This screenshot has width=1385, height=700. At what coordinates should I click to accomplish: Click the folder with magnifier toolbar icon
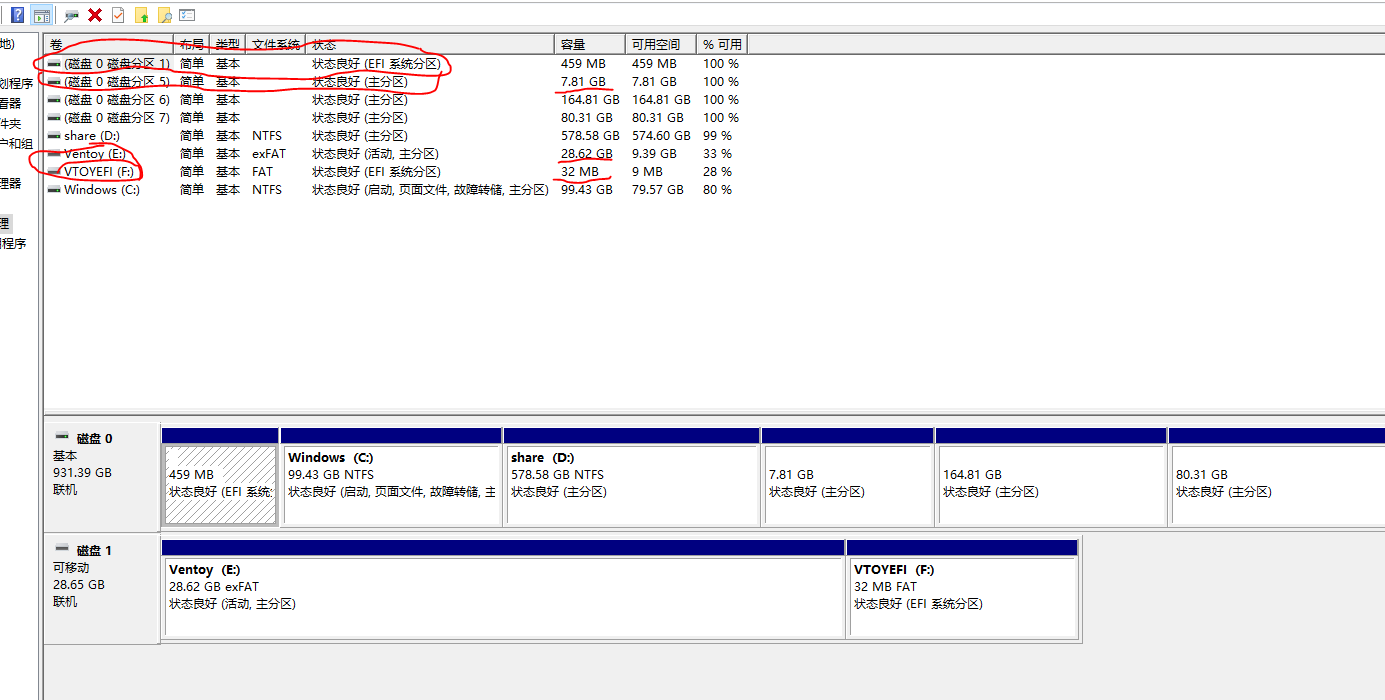165,15
